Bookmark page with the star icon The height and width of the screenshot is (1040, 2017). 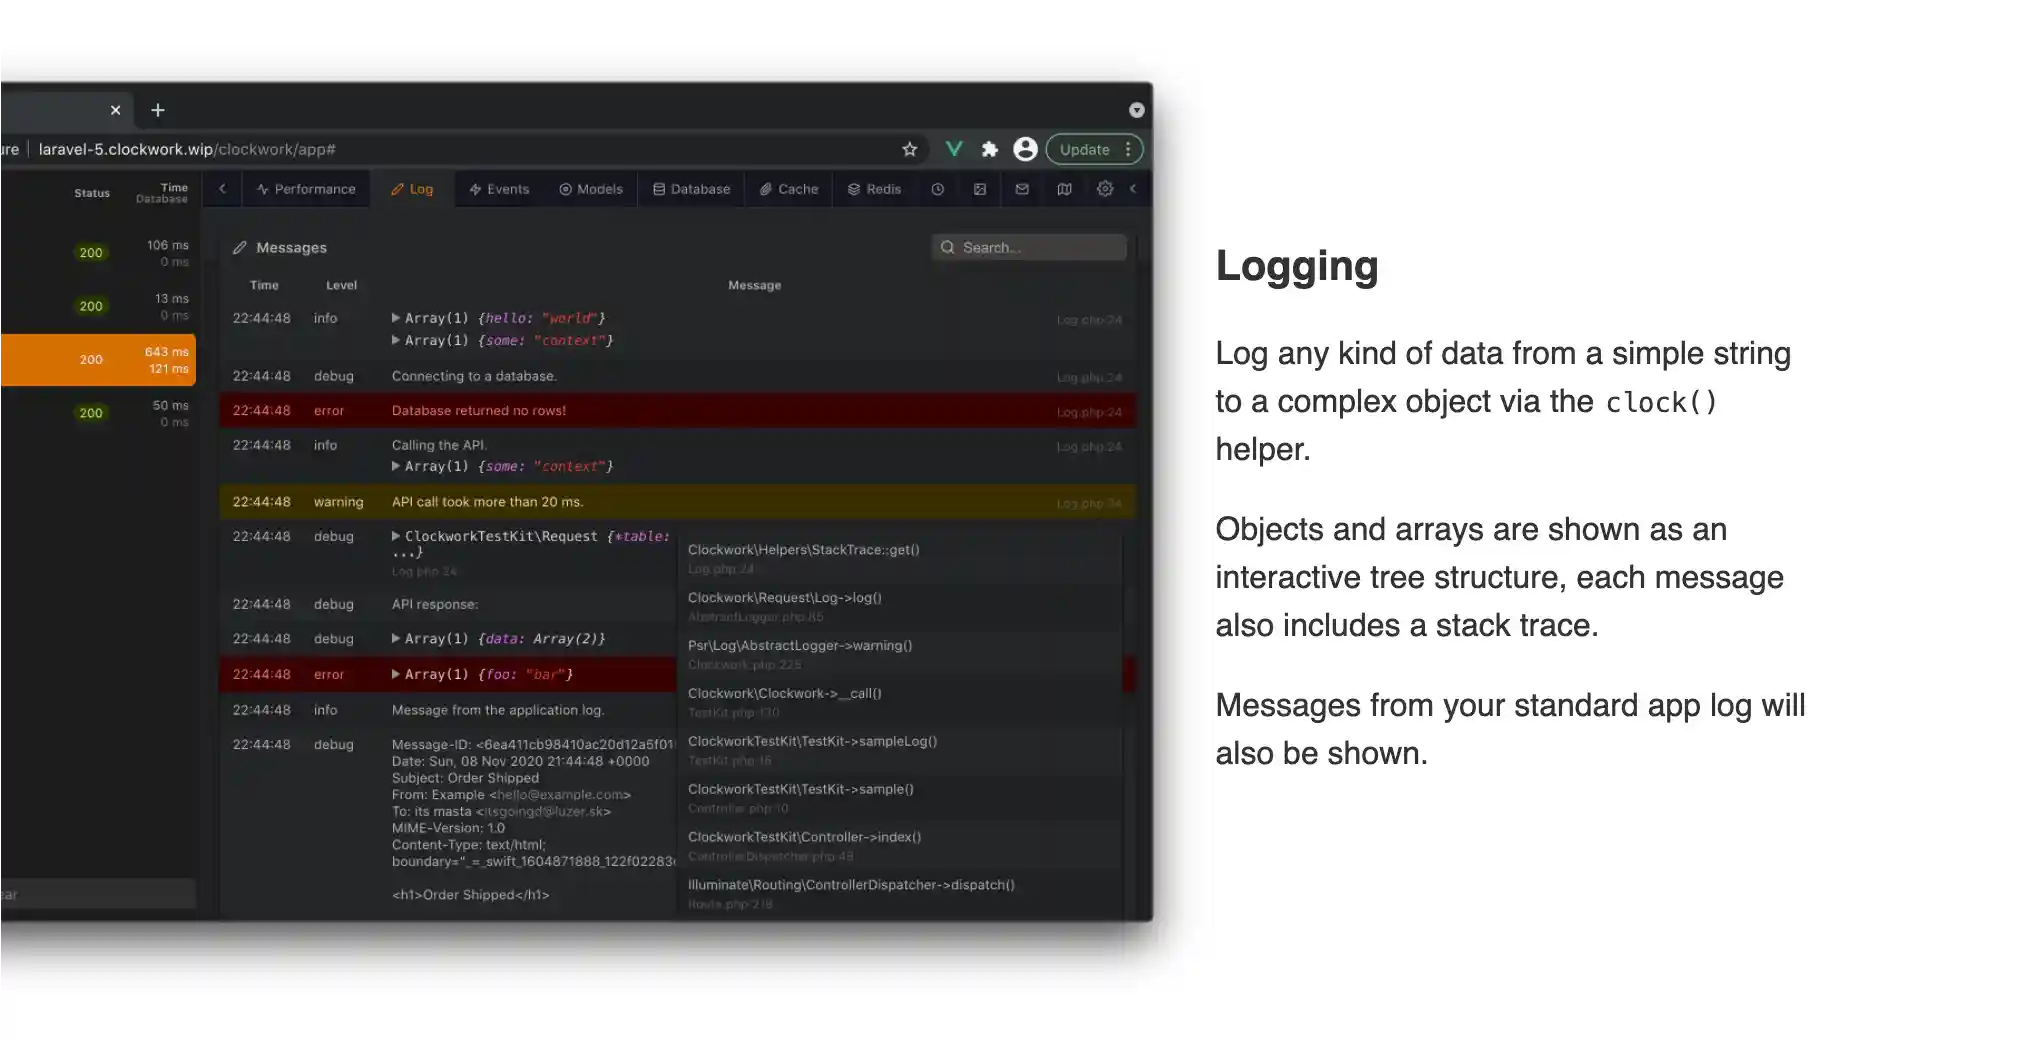click(x=909, y=149)
